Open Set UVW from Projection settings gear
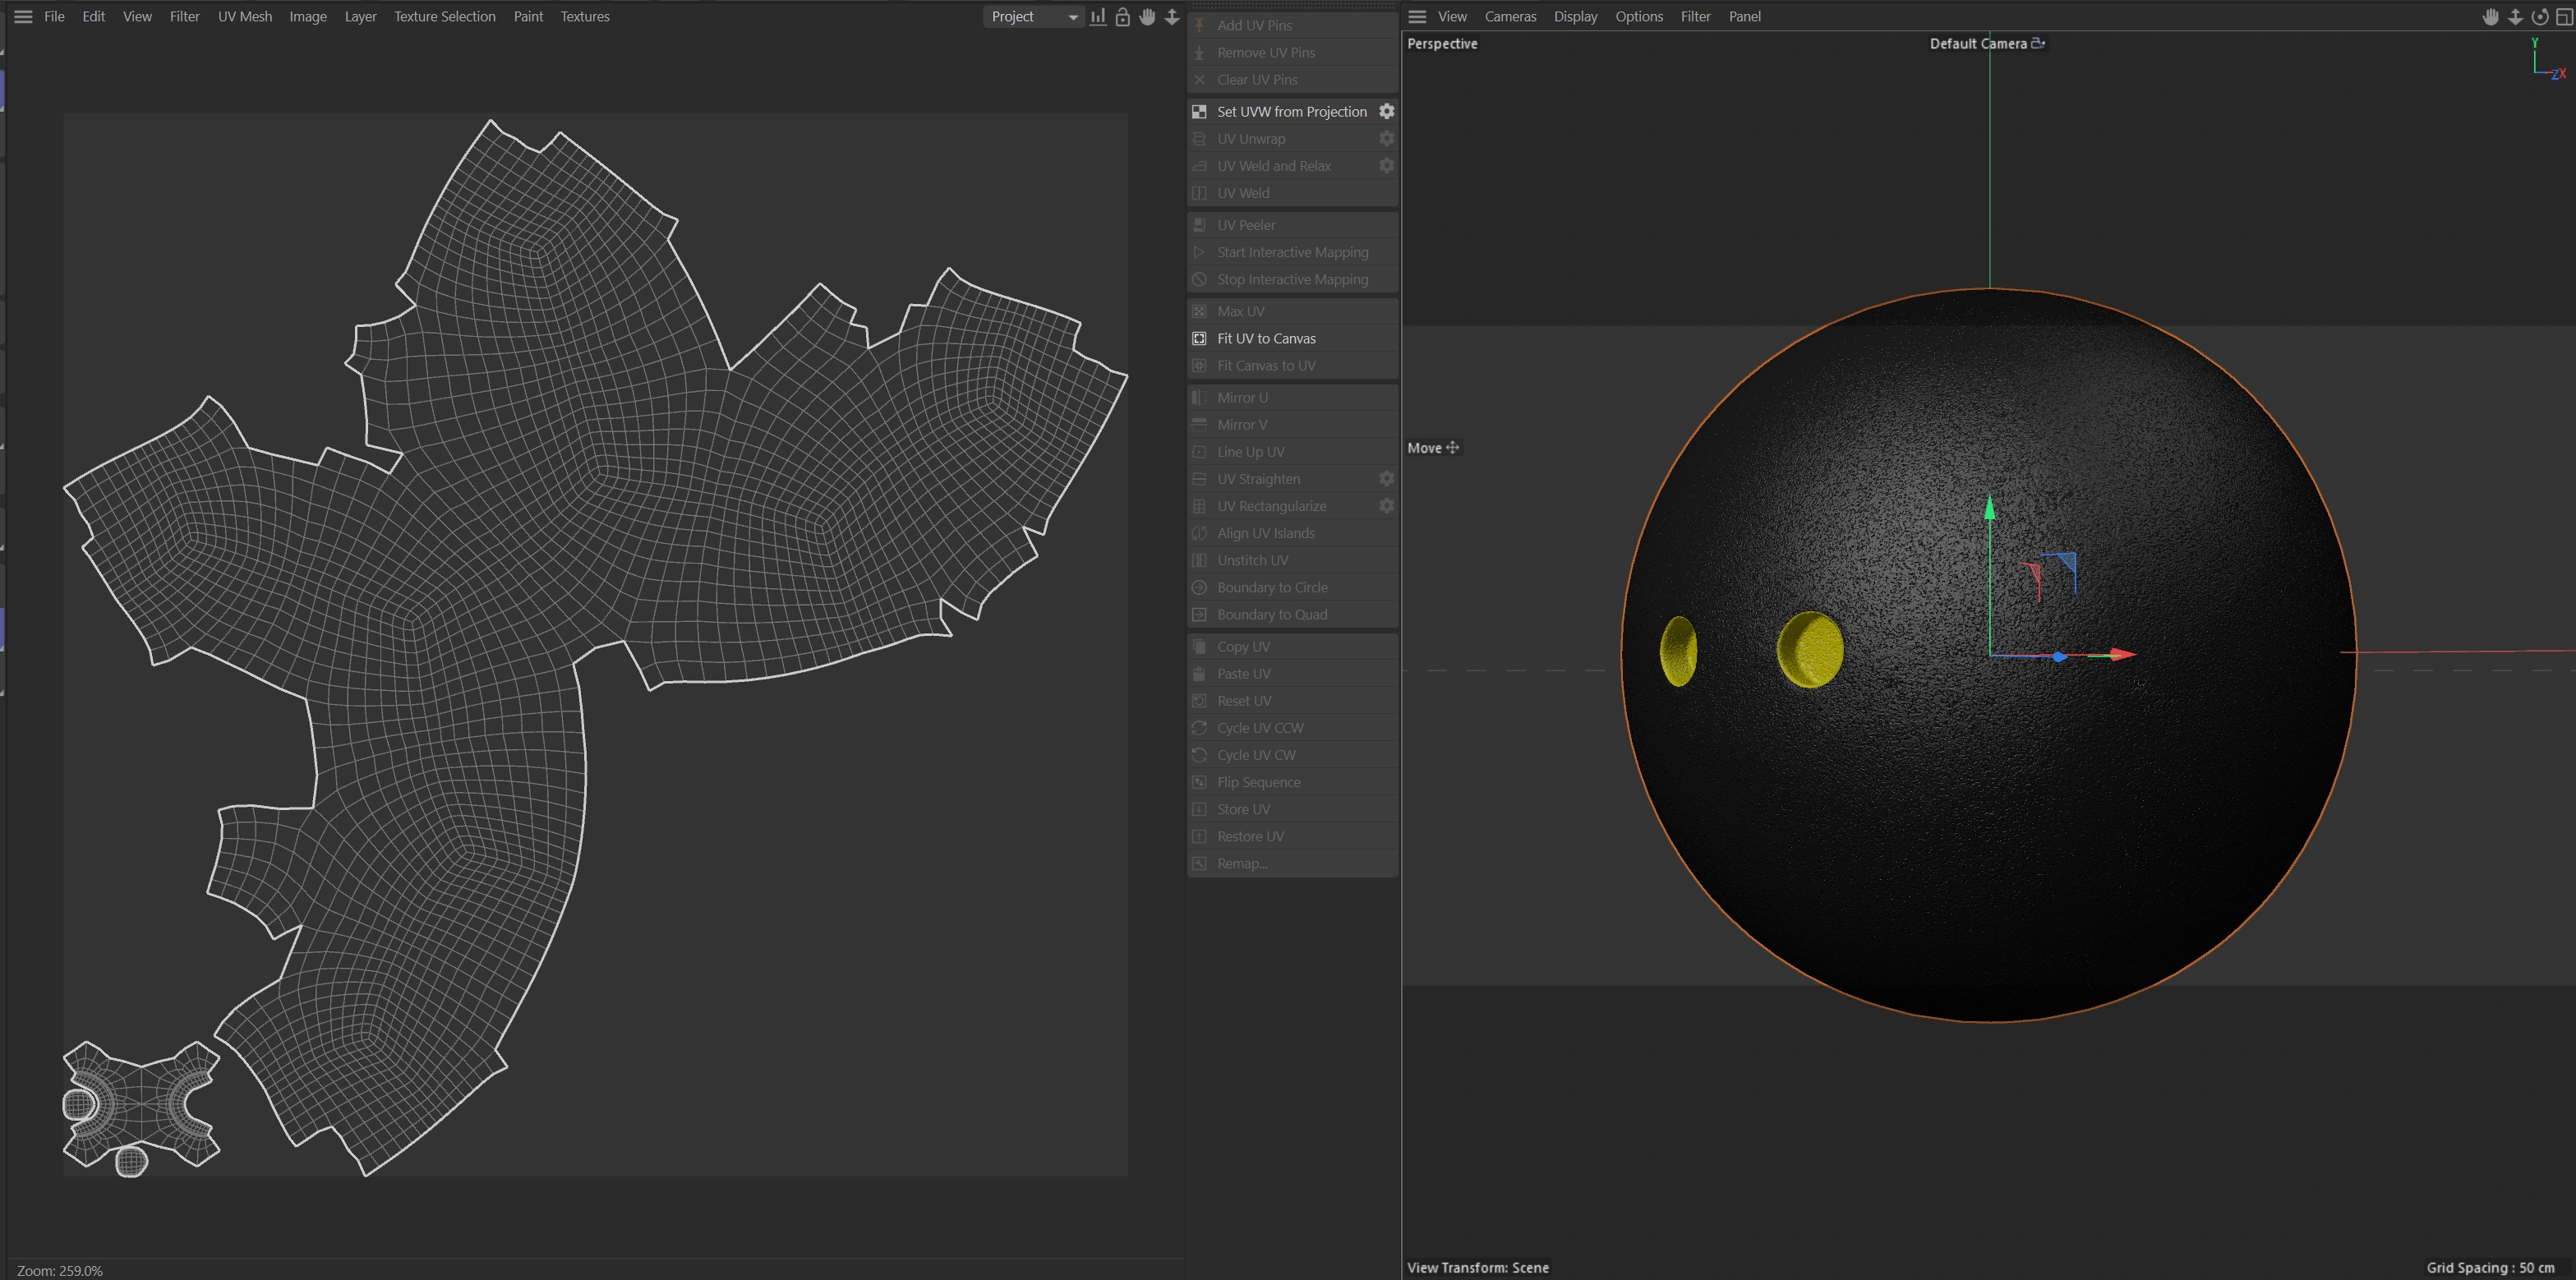 coord(1386,111)
